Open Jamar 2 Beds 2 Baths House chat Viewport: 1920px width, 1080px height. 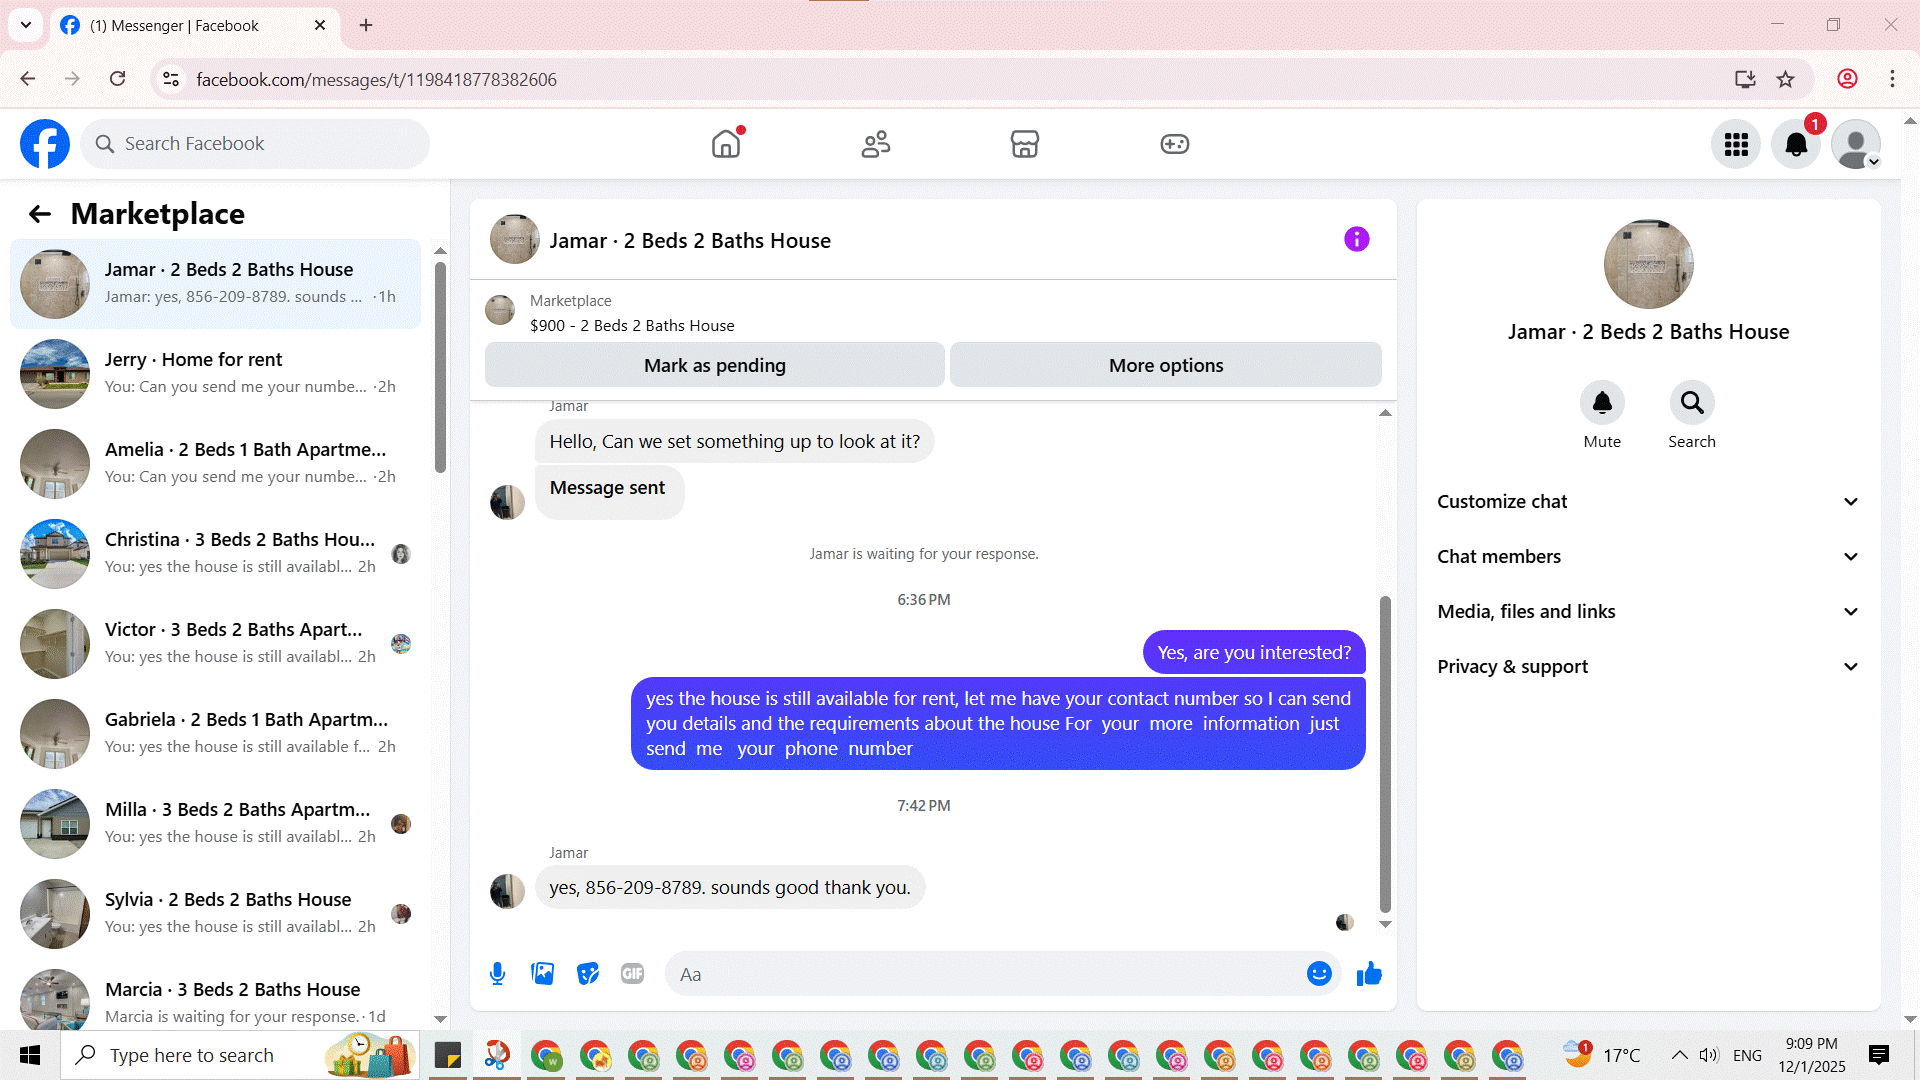(216, 284)
